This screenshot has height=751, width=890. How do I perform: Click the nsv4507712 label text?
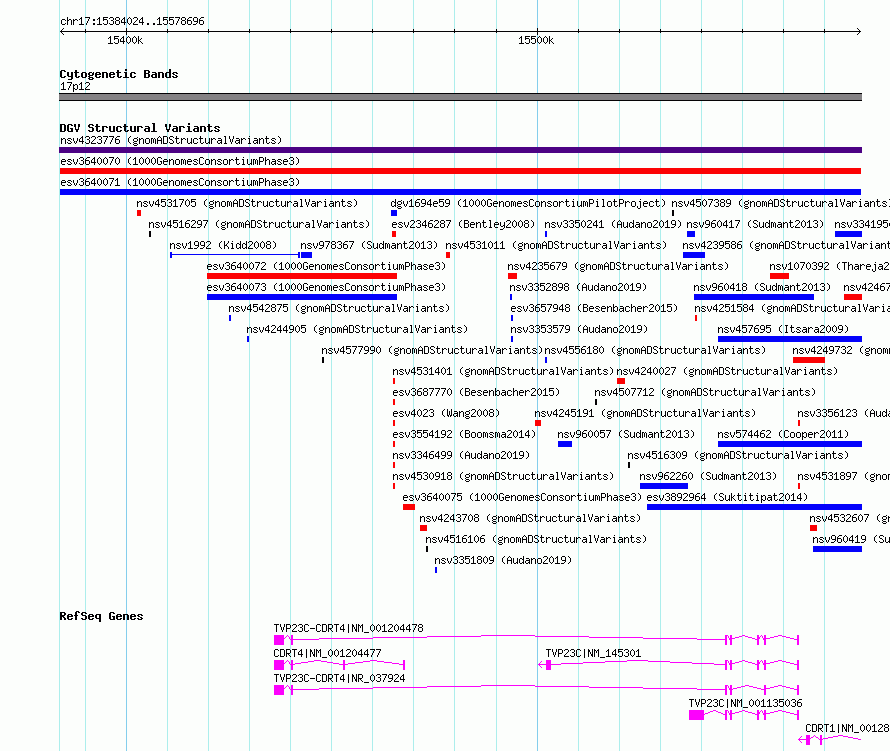tap(705, 392)
